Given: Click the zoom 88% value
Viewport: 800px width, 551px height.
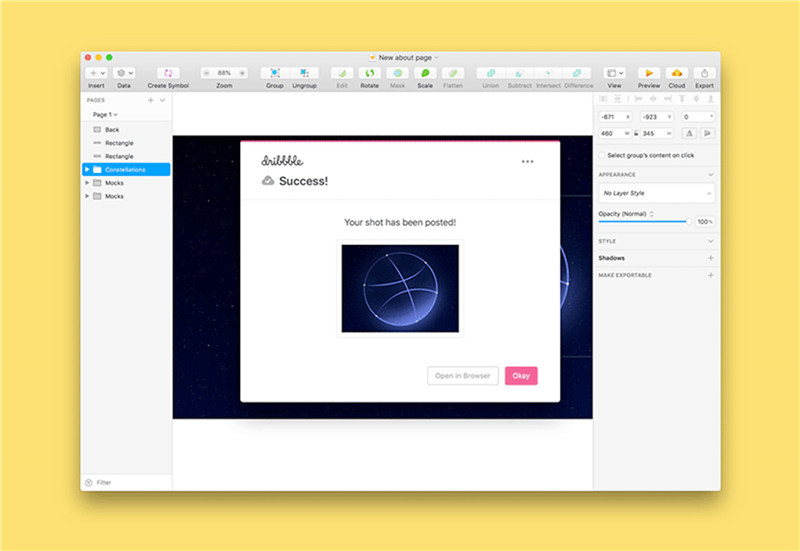Looking at the screenshot, I should (x=224, y=73).
